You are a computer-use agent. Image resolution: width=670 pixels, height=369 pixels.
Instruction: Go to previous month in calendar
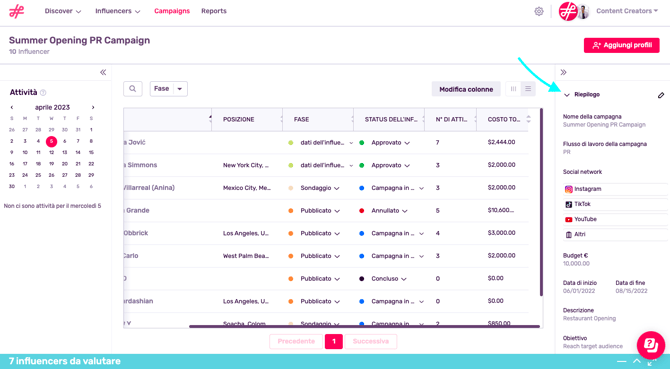[12, 107]
